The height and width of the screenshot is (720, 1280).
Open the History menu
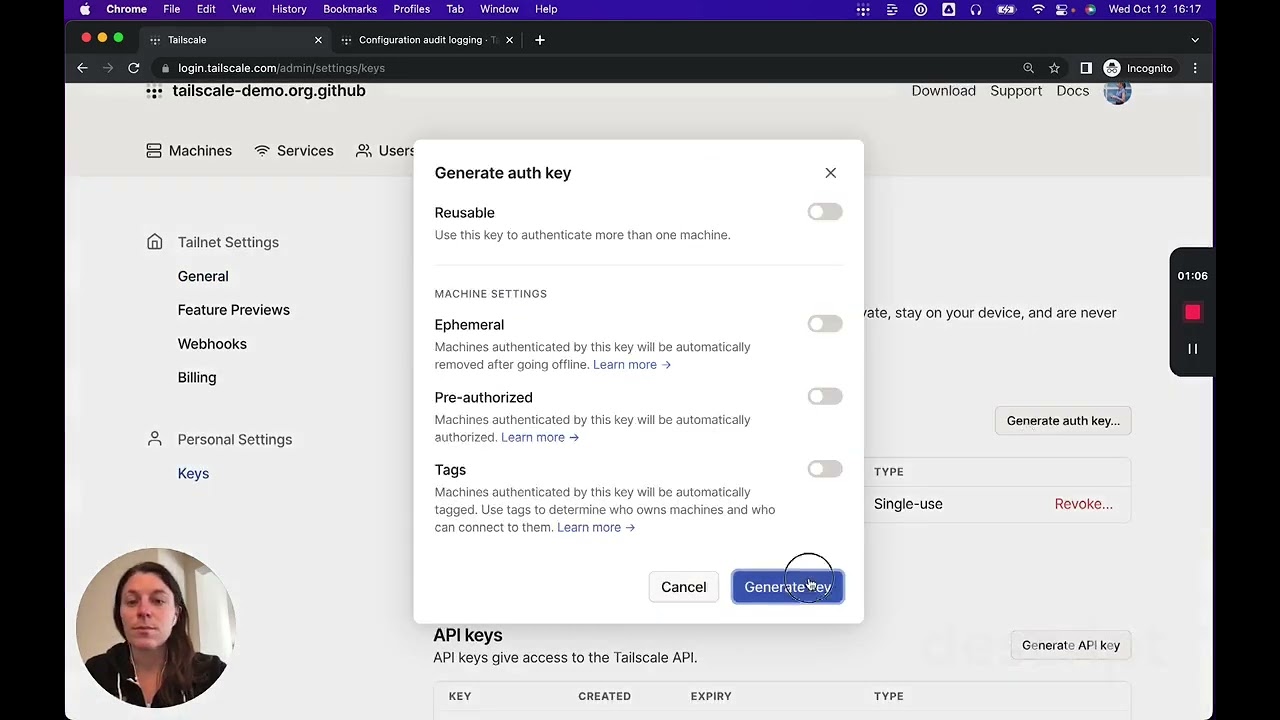pyautogui.click(x=289, y=9)
